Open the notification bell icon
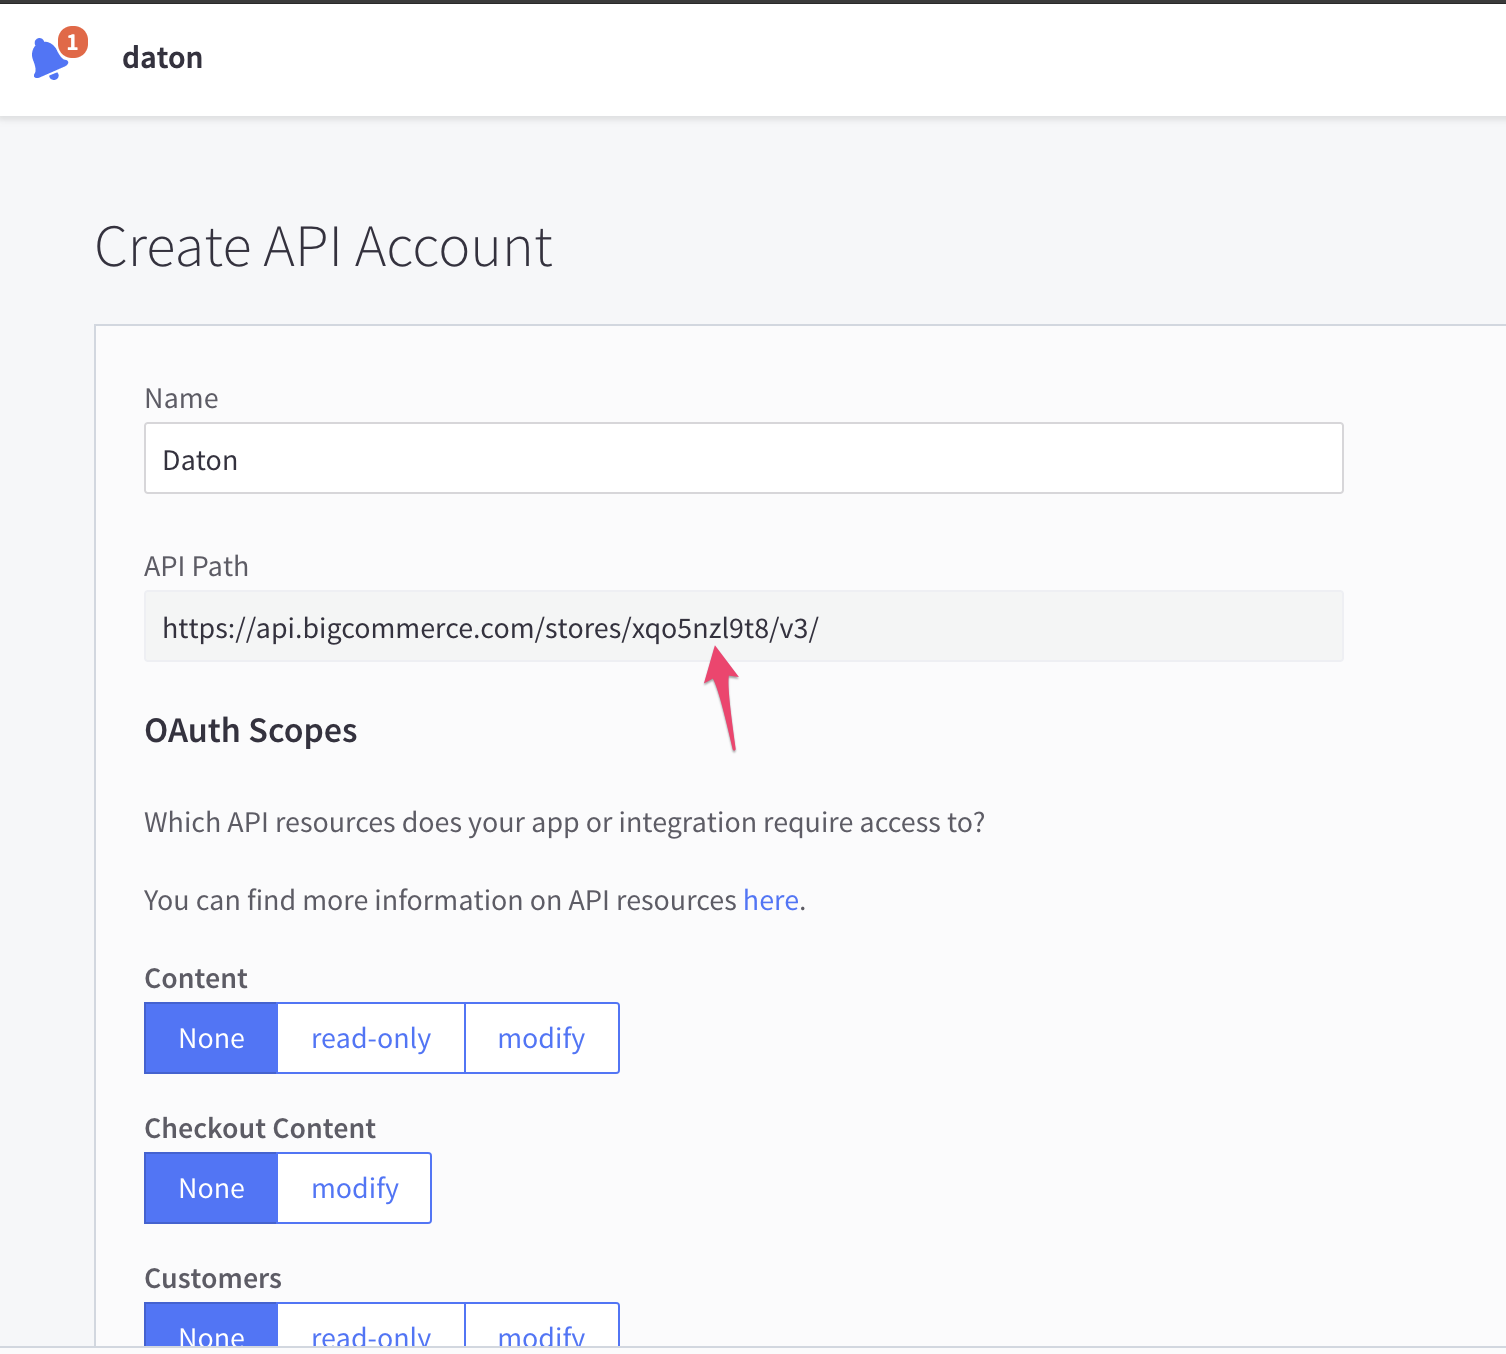Viewport: 1506px width, 1354px height. (x=52, y=58)
